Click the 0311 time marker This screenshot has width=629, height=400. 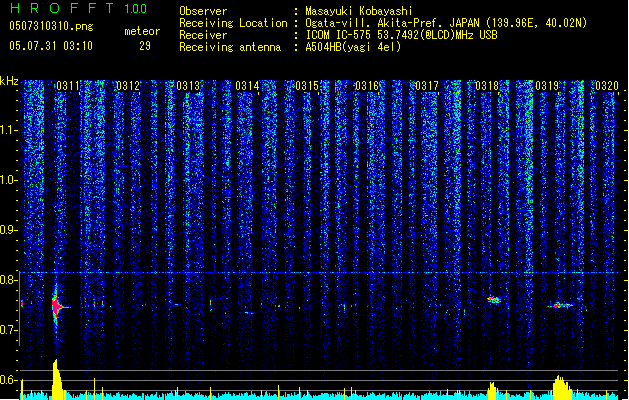68,85
